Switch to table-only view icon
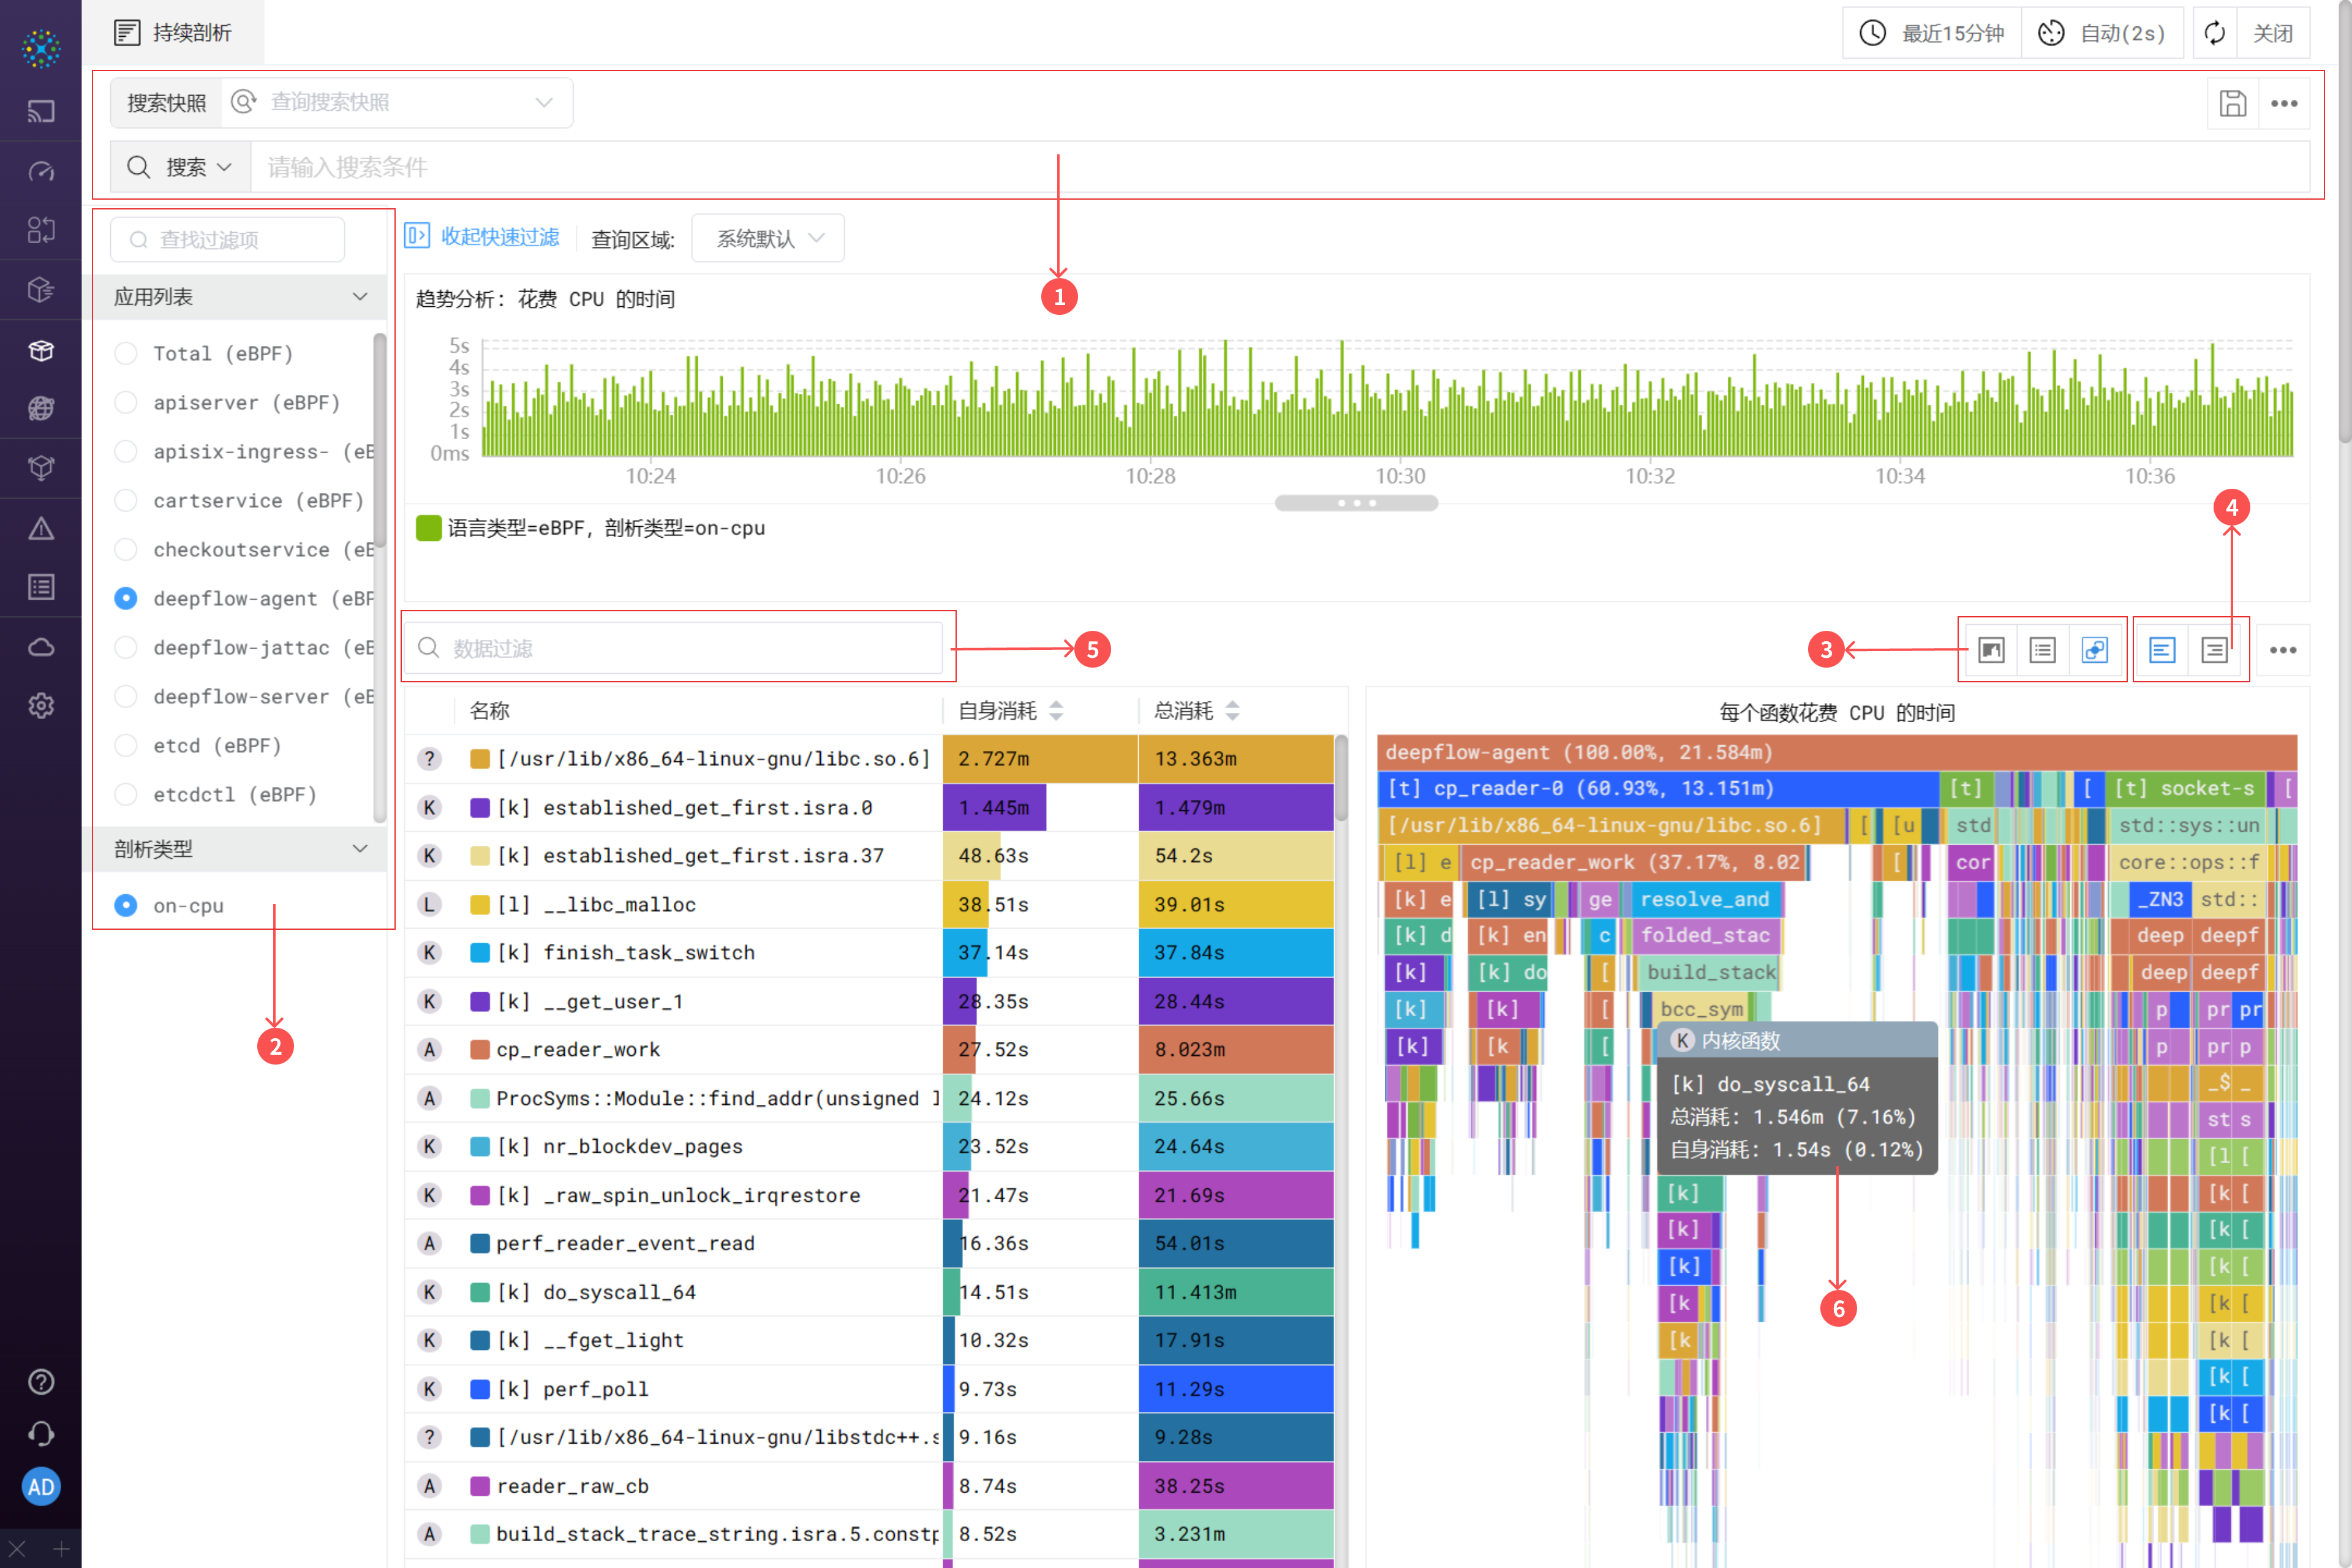 pyautogui.click(x=2042, y=650)
